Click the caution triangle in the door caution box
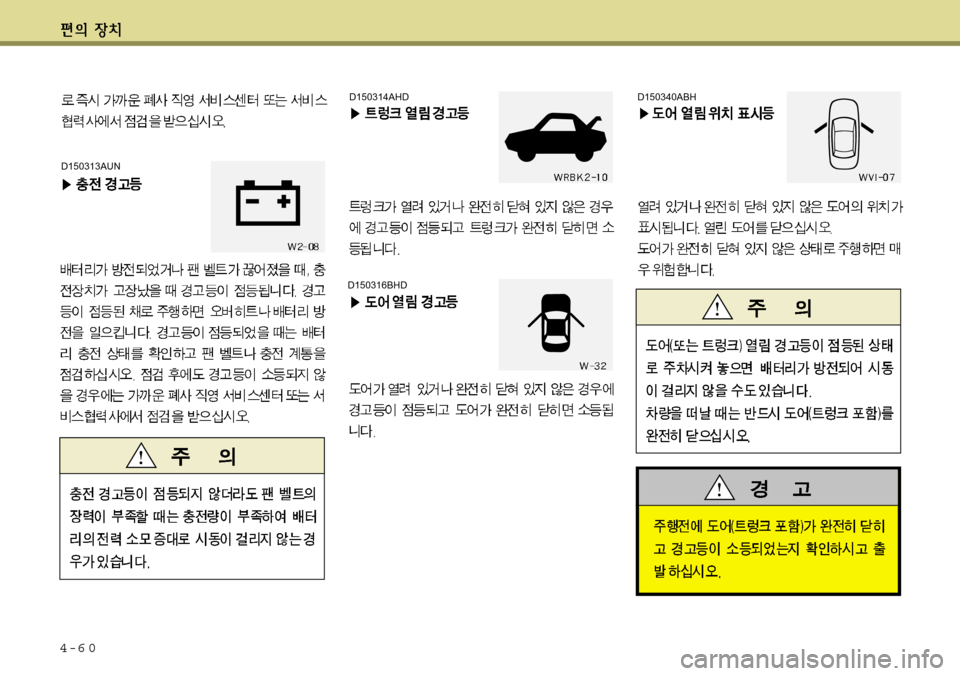Viewport: 960px width, 676px height. (x=718, y=307)
